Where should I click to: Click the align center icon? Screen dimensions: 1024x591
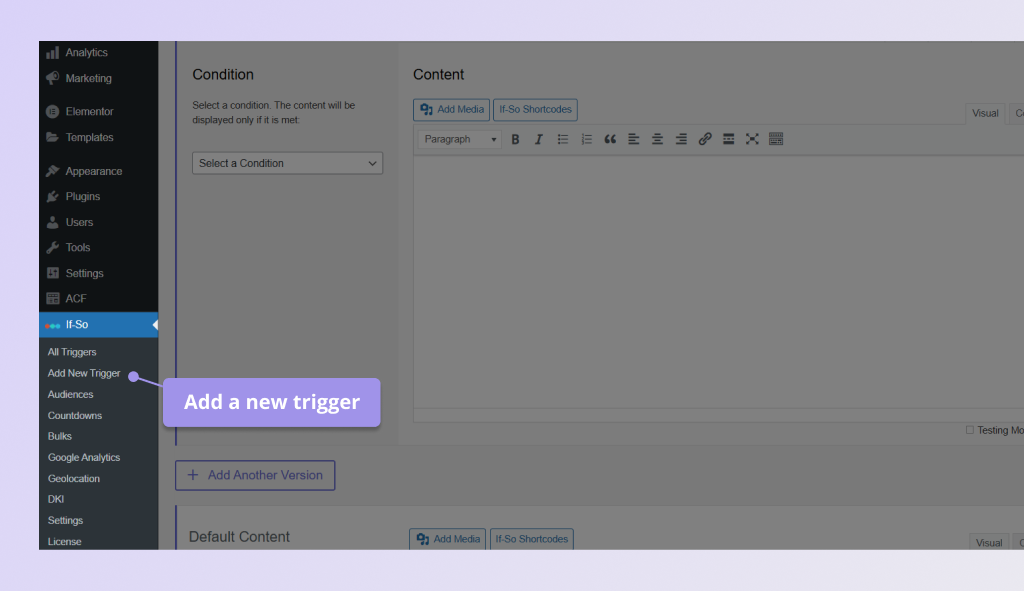point(657,139)
